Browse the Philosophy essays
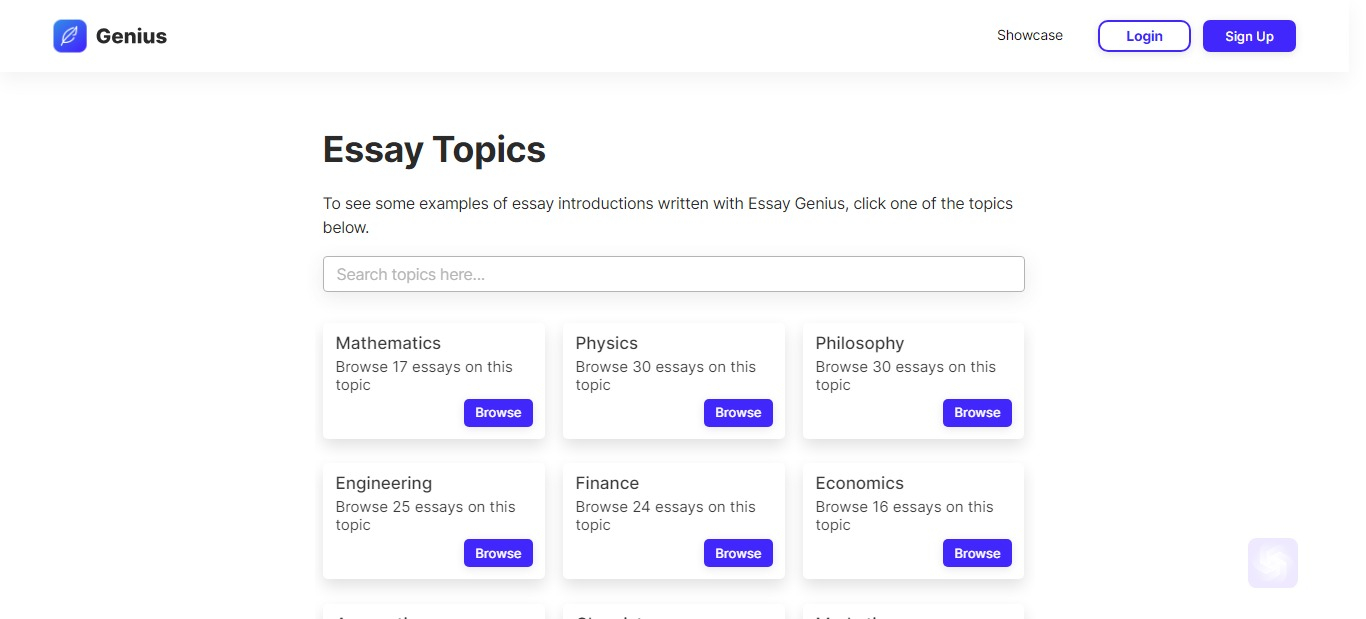The width and height of the screenshot is (1366, 619). coord(977,413)
